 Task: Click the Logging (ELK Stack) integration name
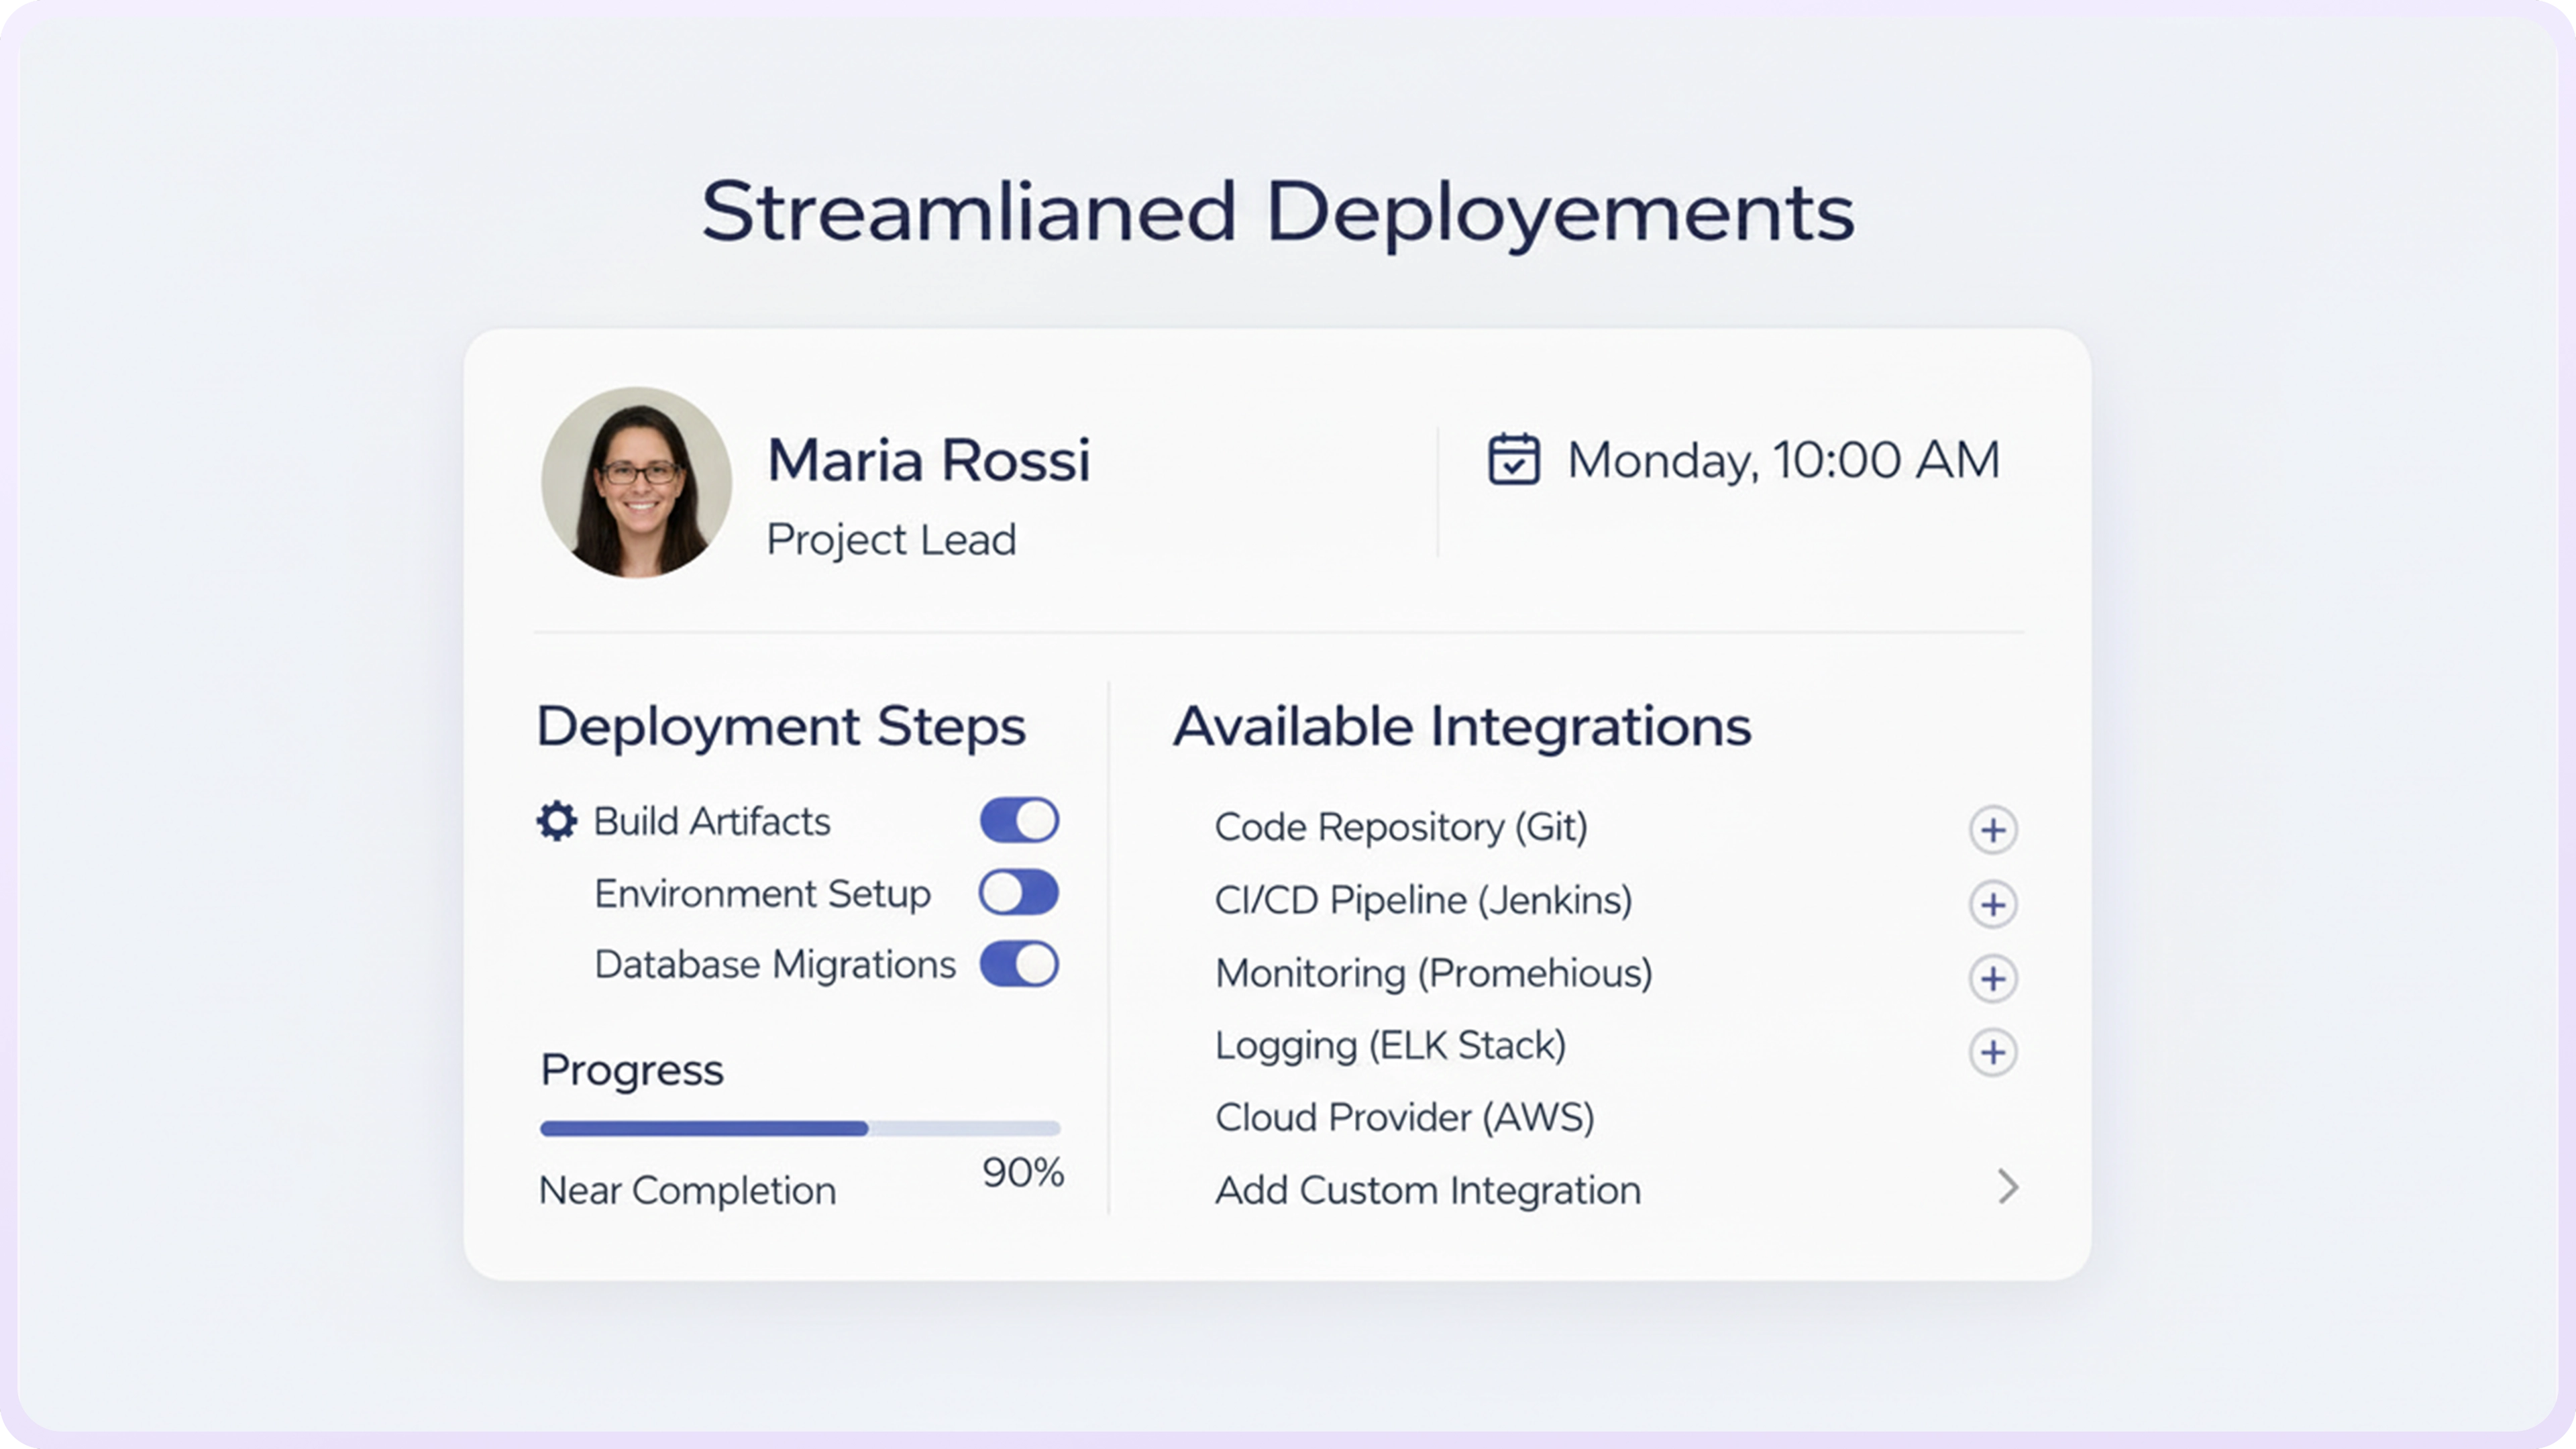click(1390, 1045)
